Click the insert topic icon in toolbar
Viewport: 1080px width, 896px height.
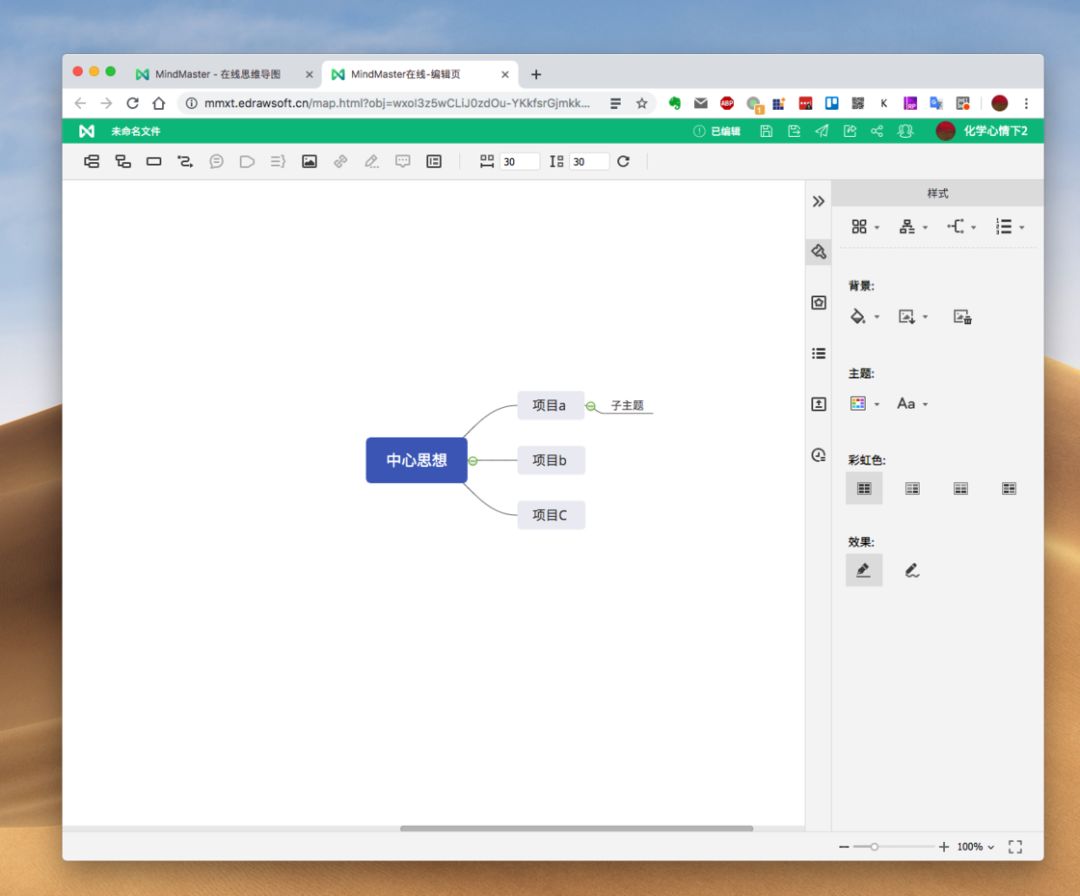pyautogui.click(x=92, y=161)
